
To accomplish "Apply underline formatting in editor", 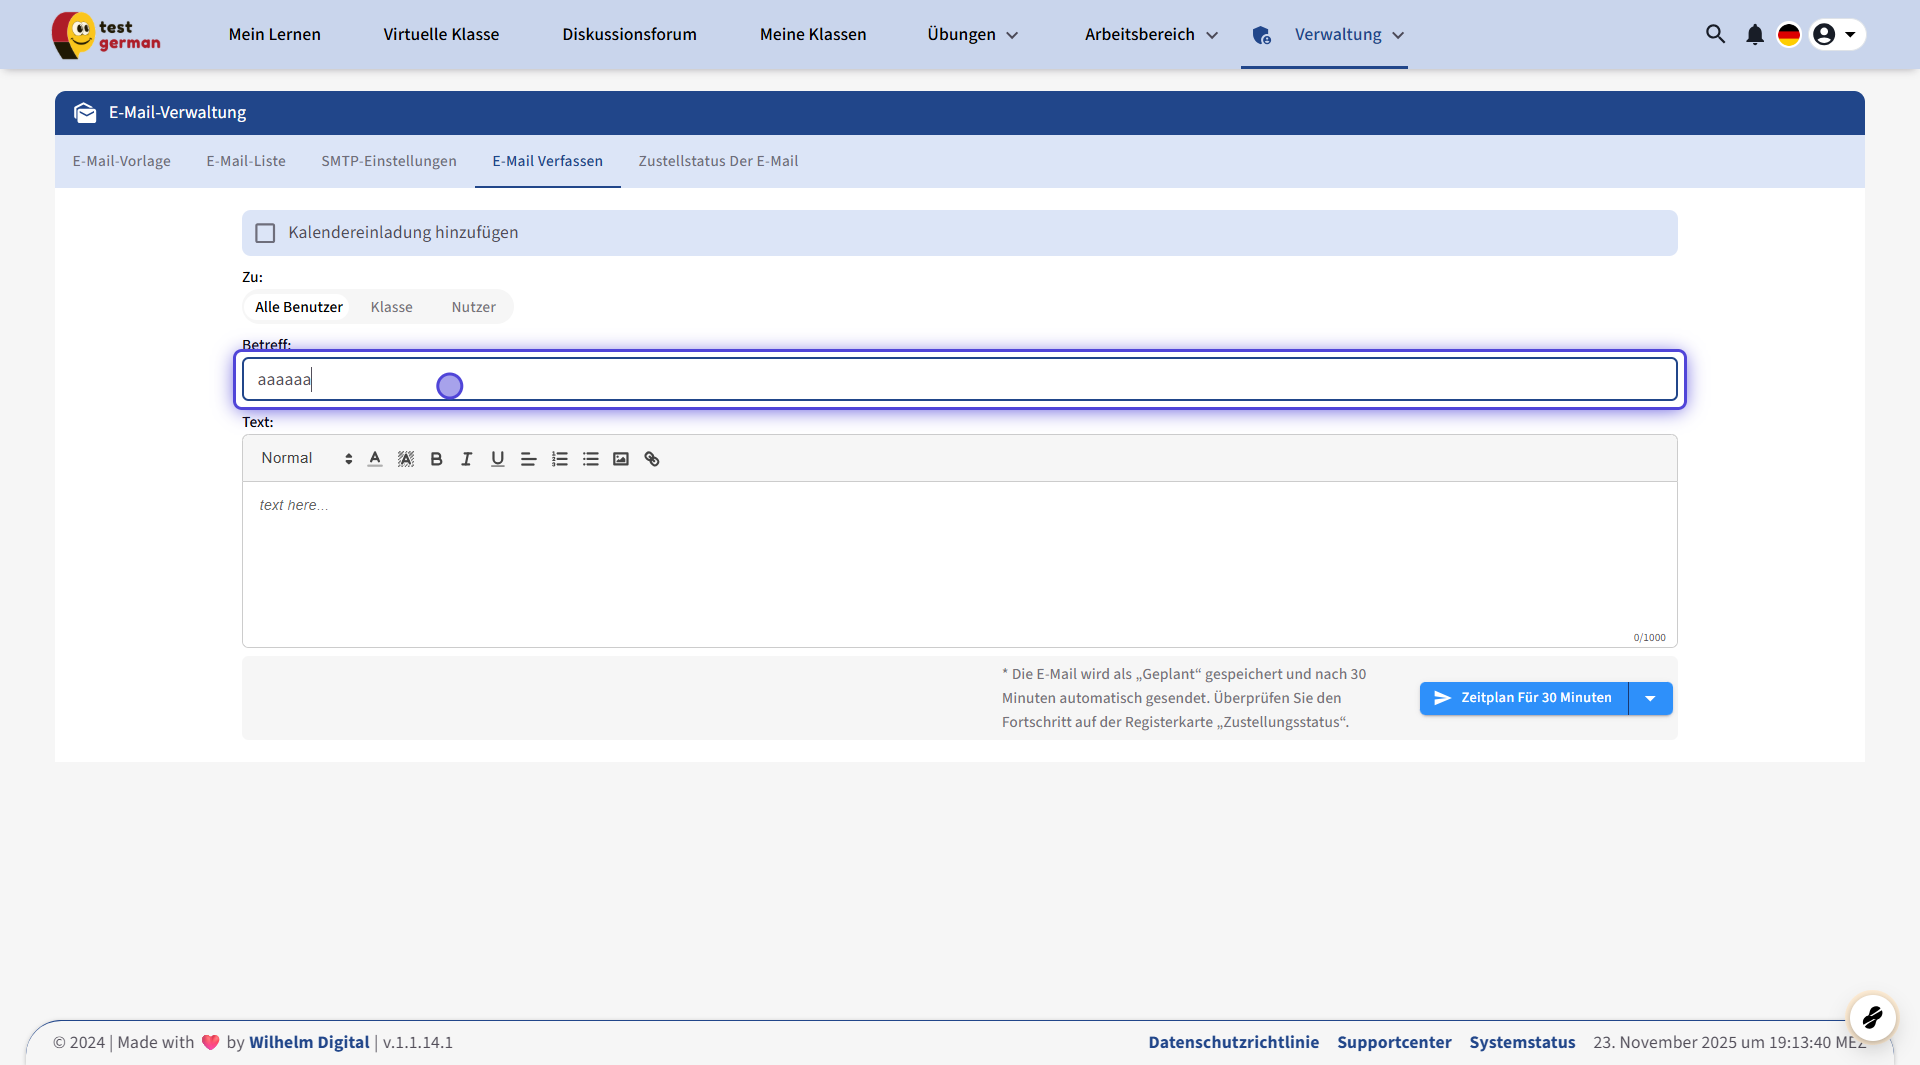I will coord(497,459).
